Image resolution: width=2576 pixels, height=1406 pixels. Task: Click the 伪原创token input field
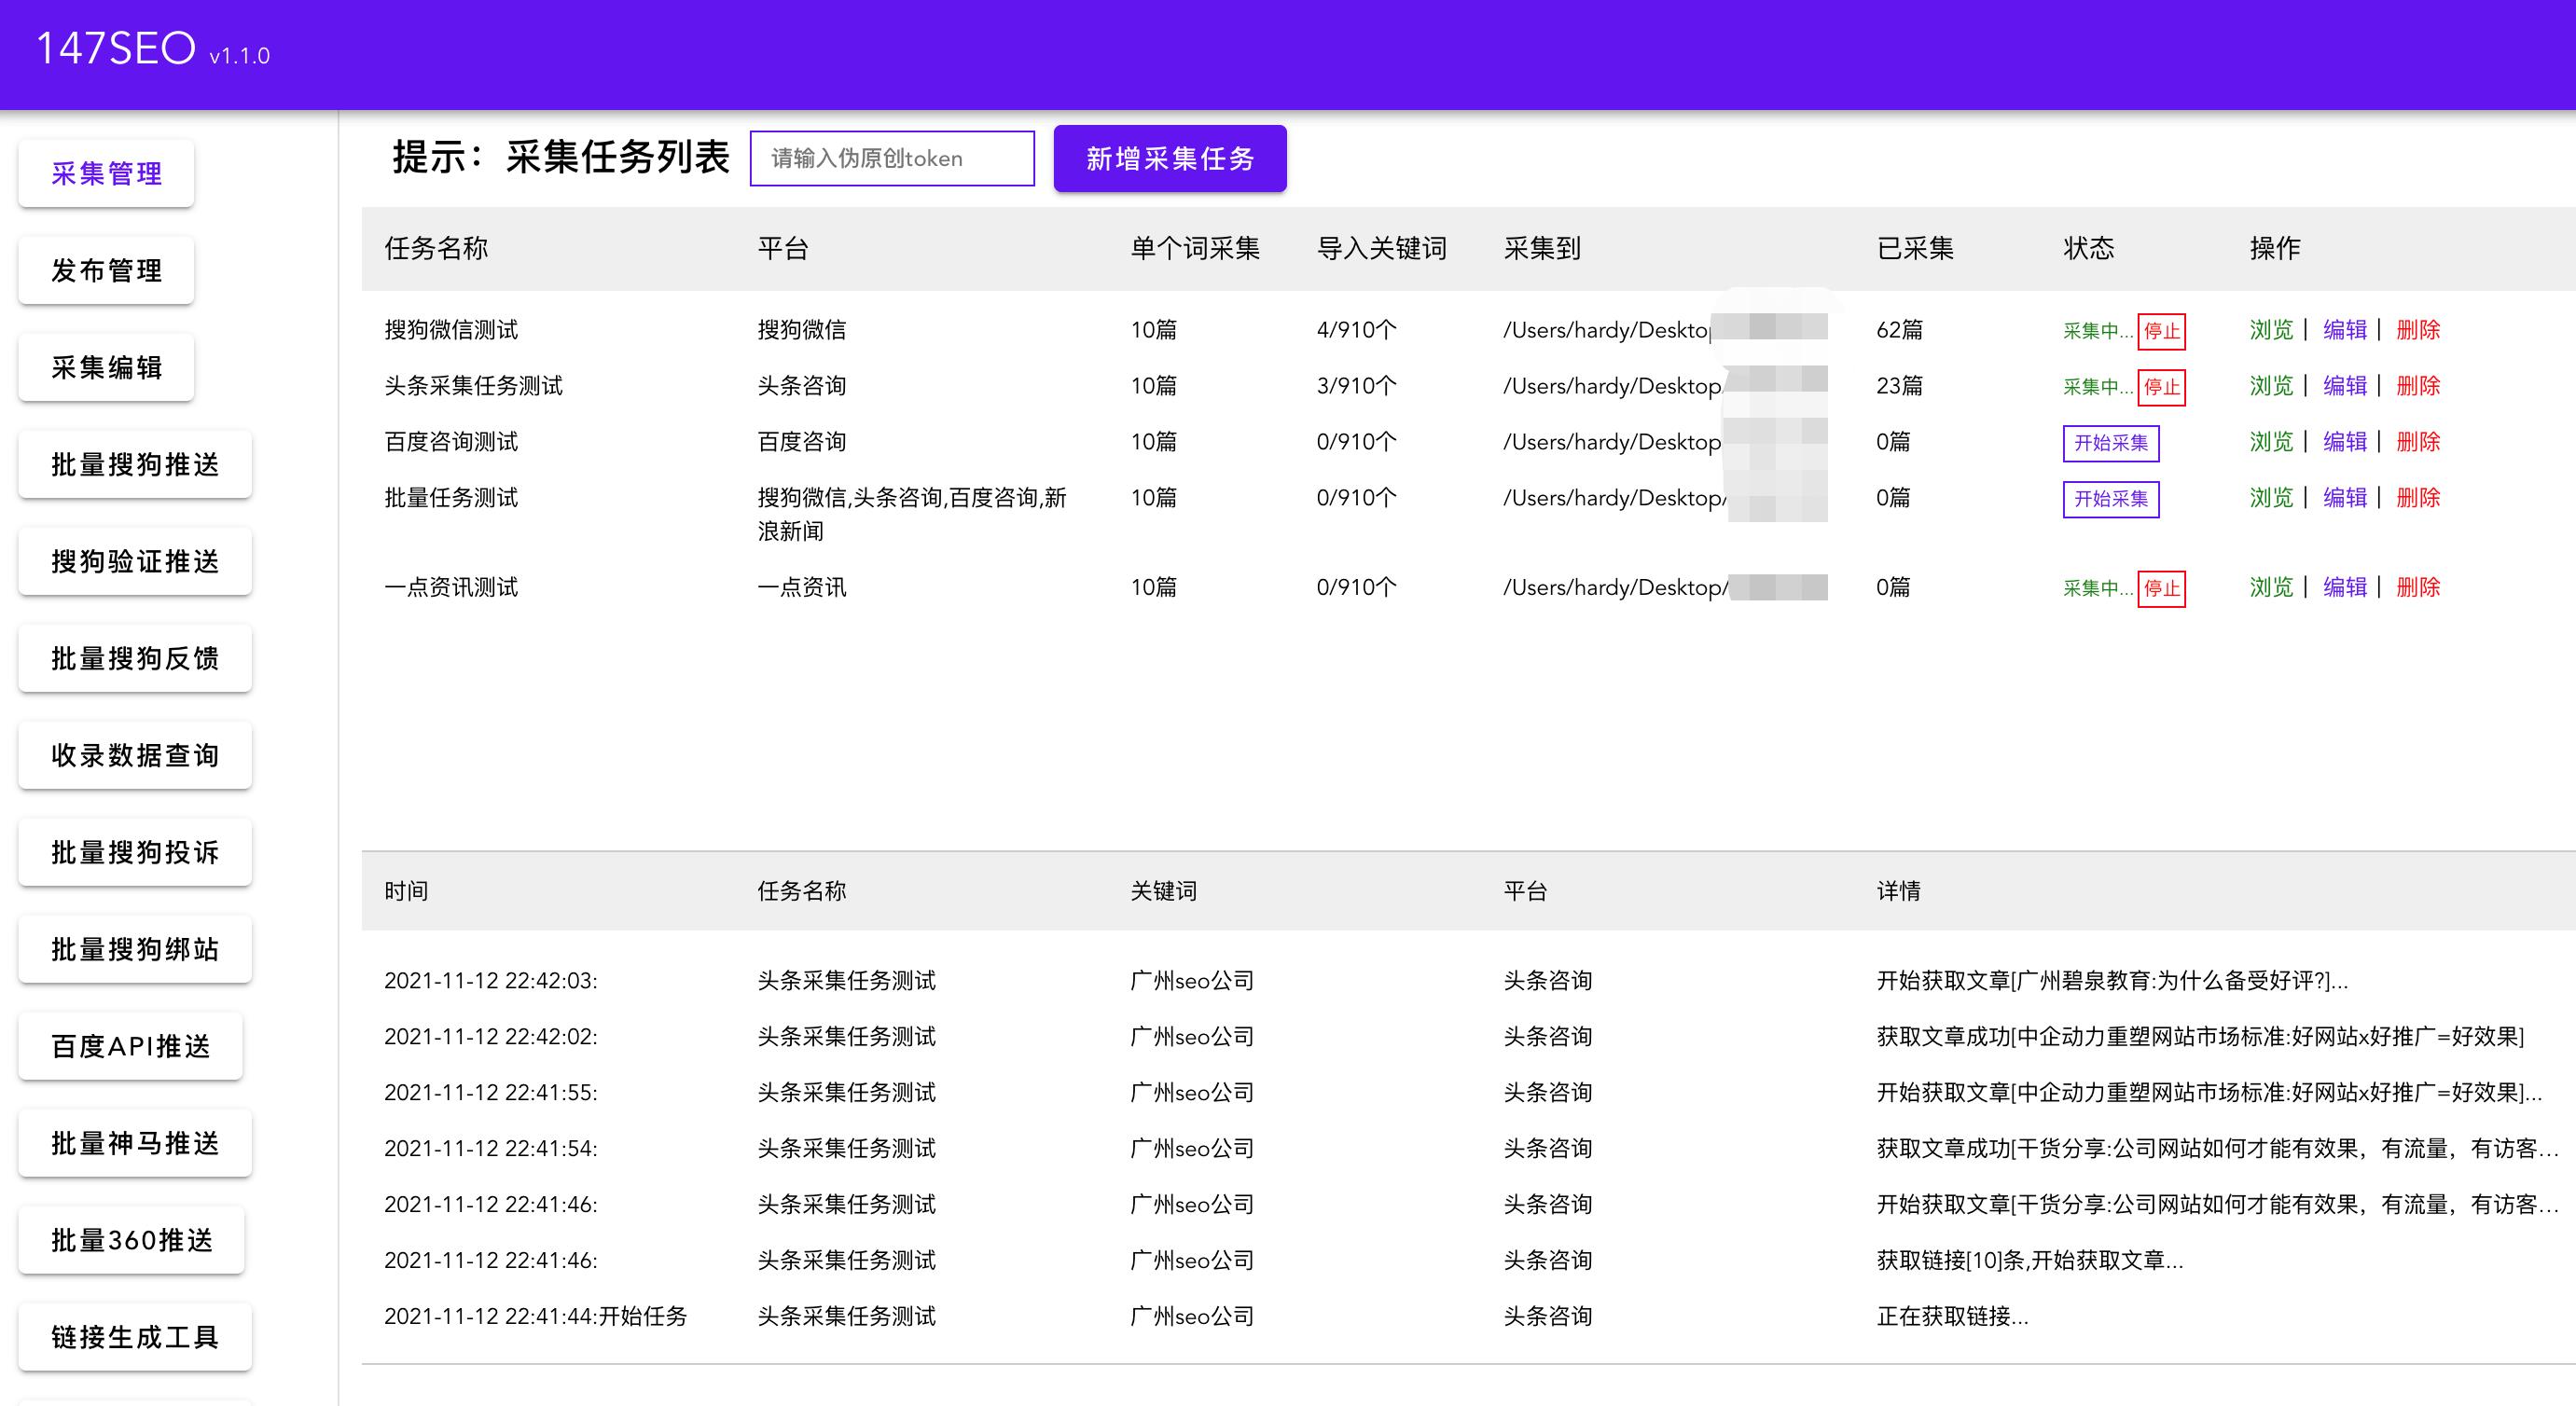coord(892,158)
